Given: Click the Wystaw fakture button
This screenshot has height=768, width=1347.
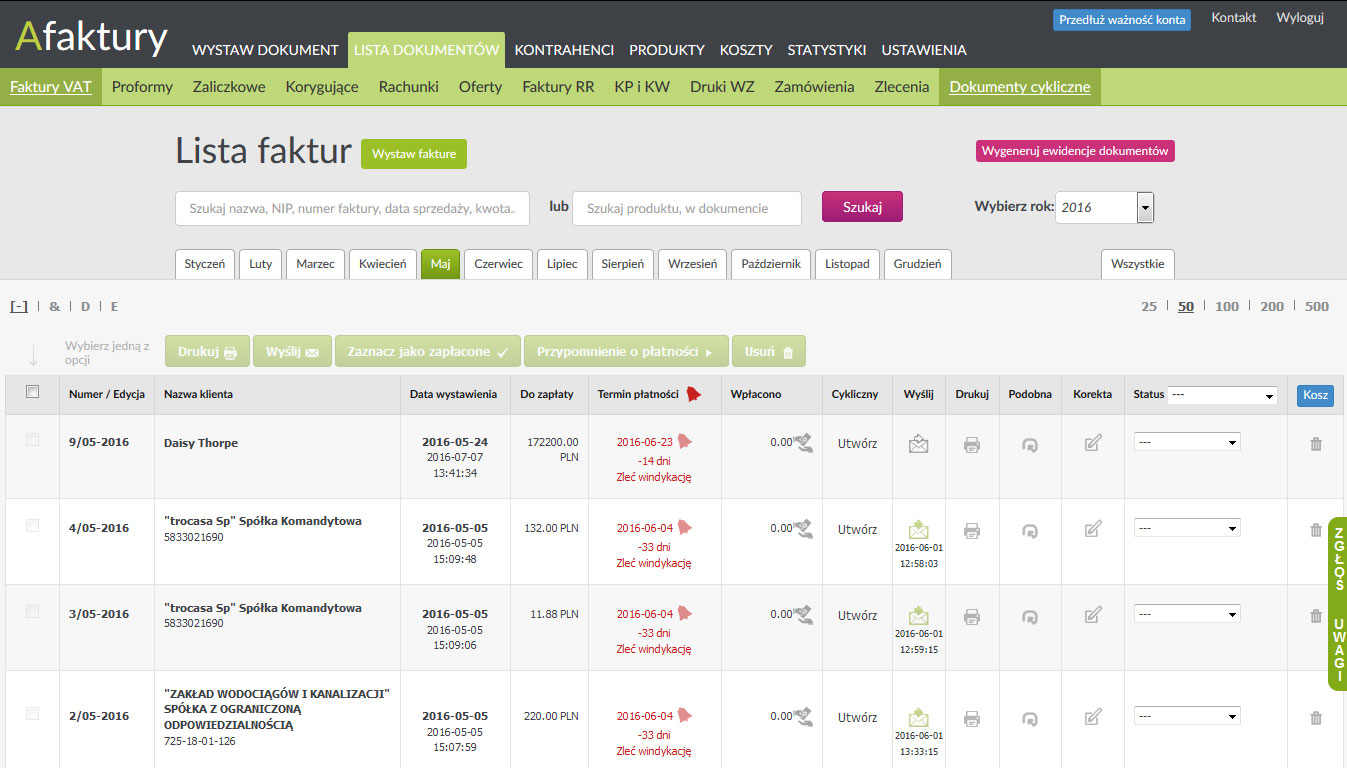Looking at the screenshot, I should pyautogui.click(x=413, y=154).
